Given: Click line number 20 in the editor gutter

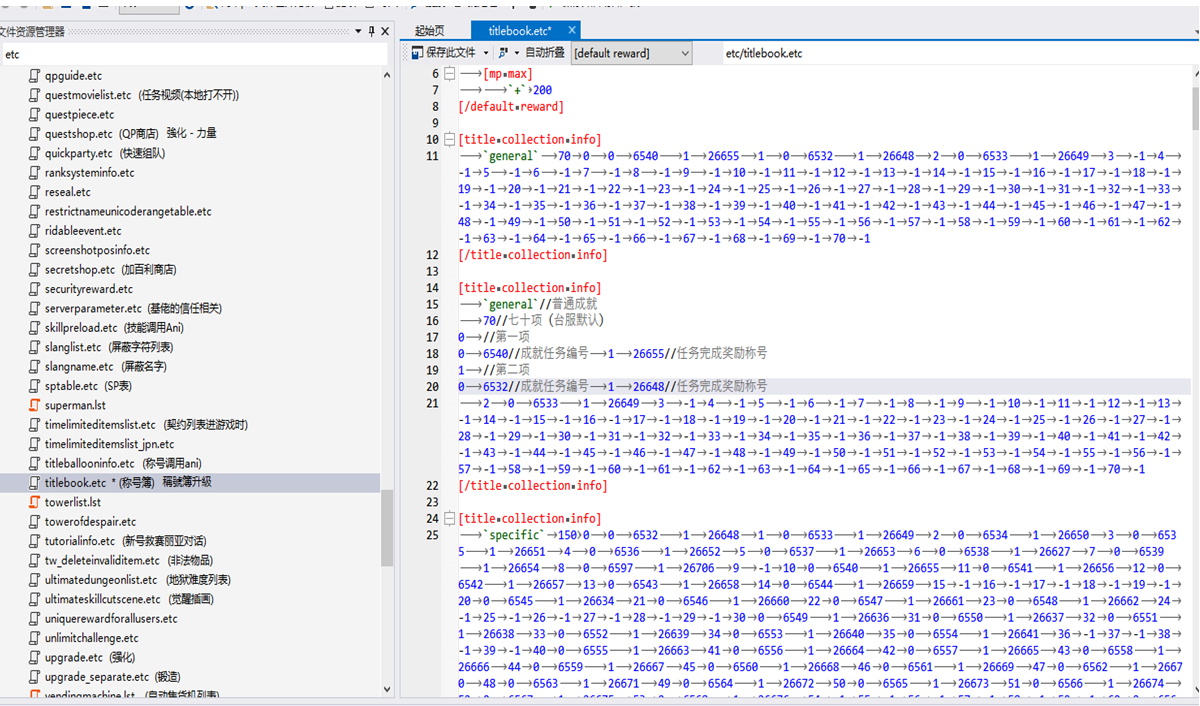Looking at the screenshot, I should tap(432, 387).
